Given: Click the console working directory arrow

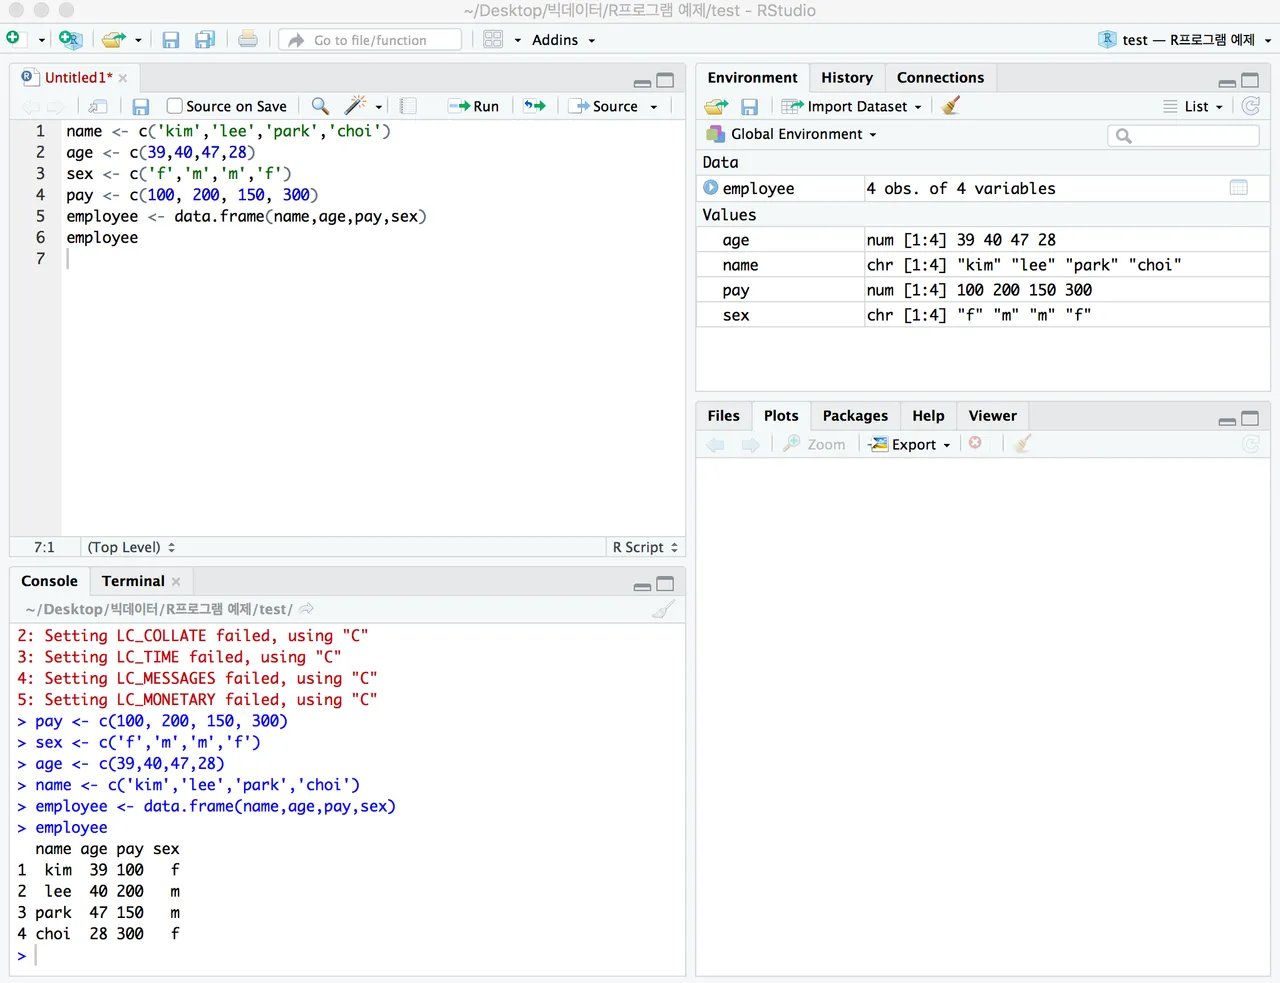Looking at the screenshot, I should point(306,609).
